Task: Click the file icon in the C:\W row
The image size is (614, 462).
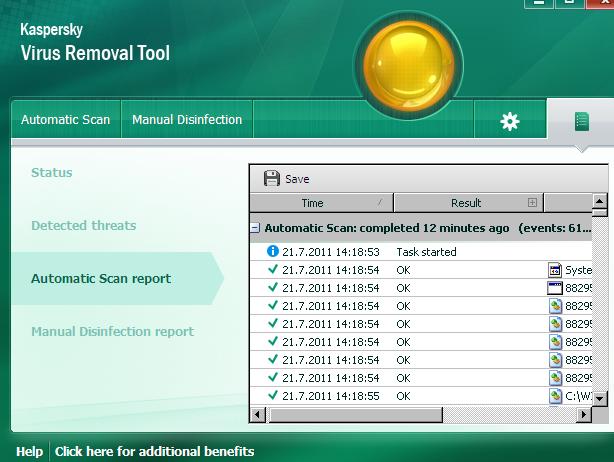Action: [x=555, y=396]
